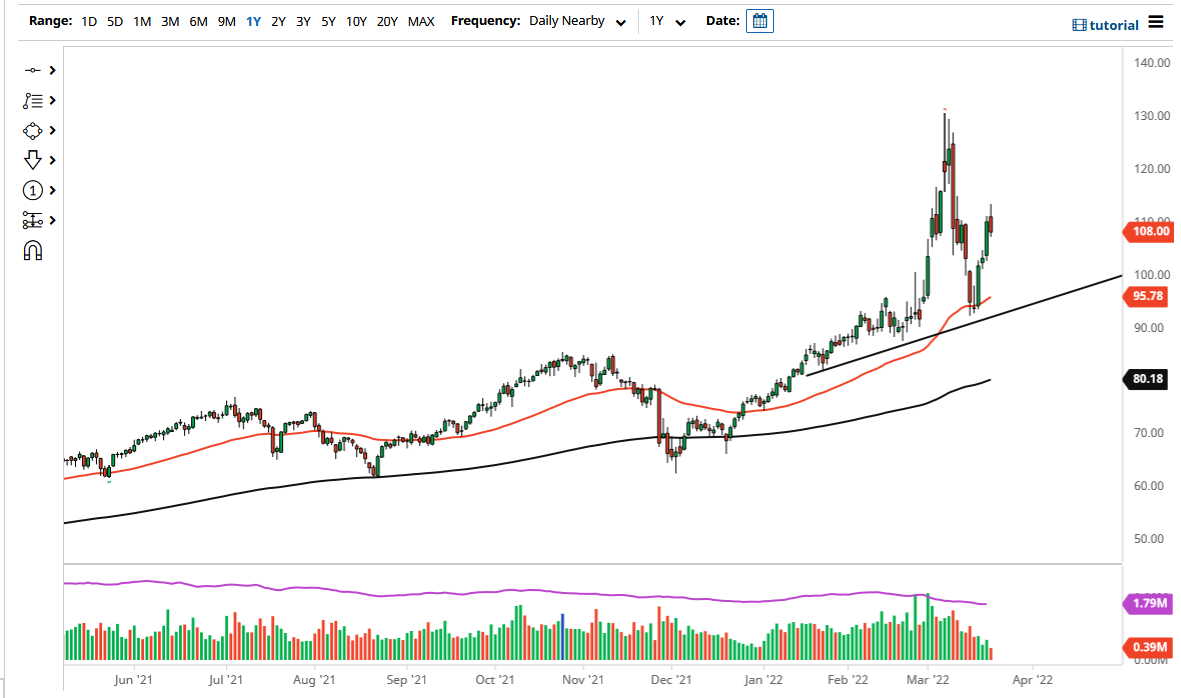Open the annotation list tool
This screenshot has height=698, width=1181.
(32, 100)
